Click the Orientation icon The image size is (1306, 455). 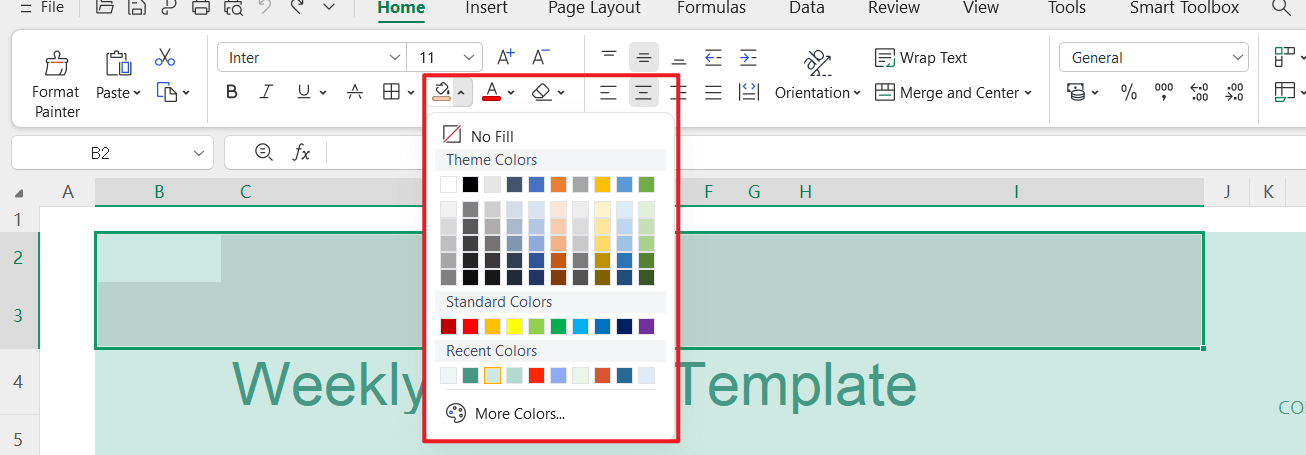(x=817, y=63)
